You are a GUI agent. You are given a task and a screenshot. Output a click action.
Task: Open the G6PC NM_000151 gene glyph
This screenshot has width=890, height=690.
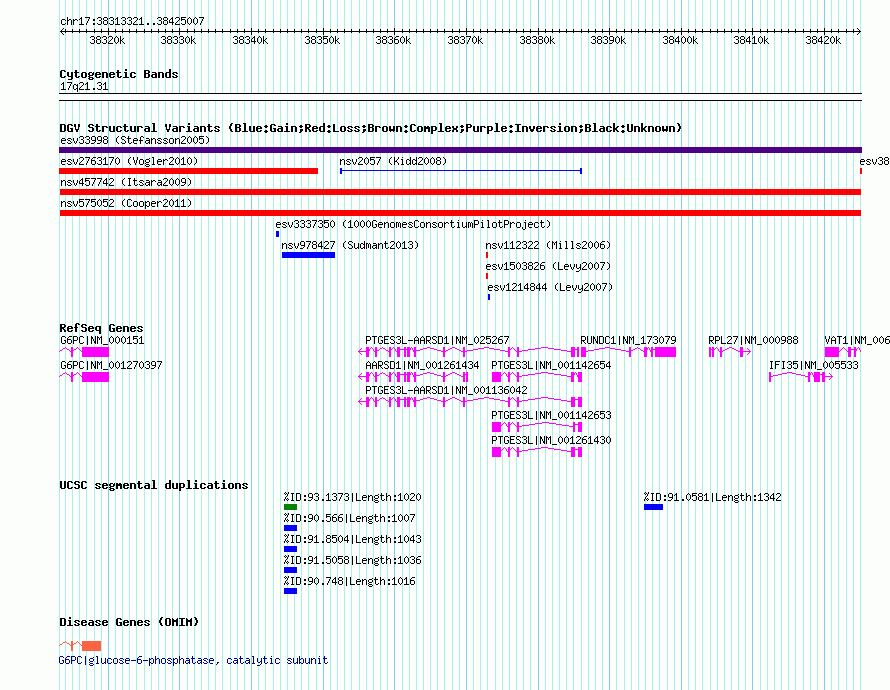pyautogui.click(x=84, y=352)
